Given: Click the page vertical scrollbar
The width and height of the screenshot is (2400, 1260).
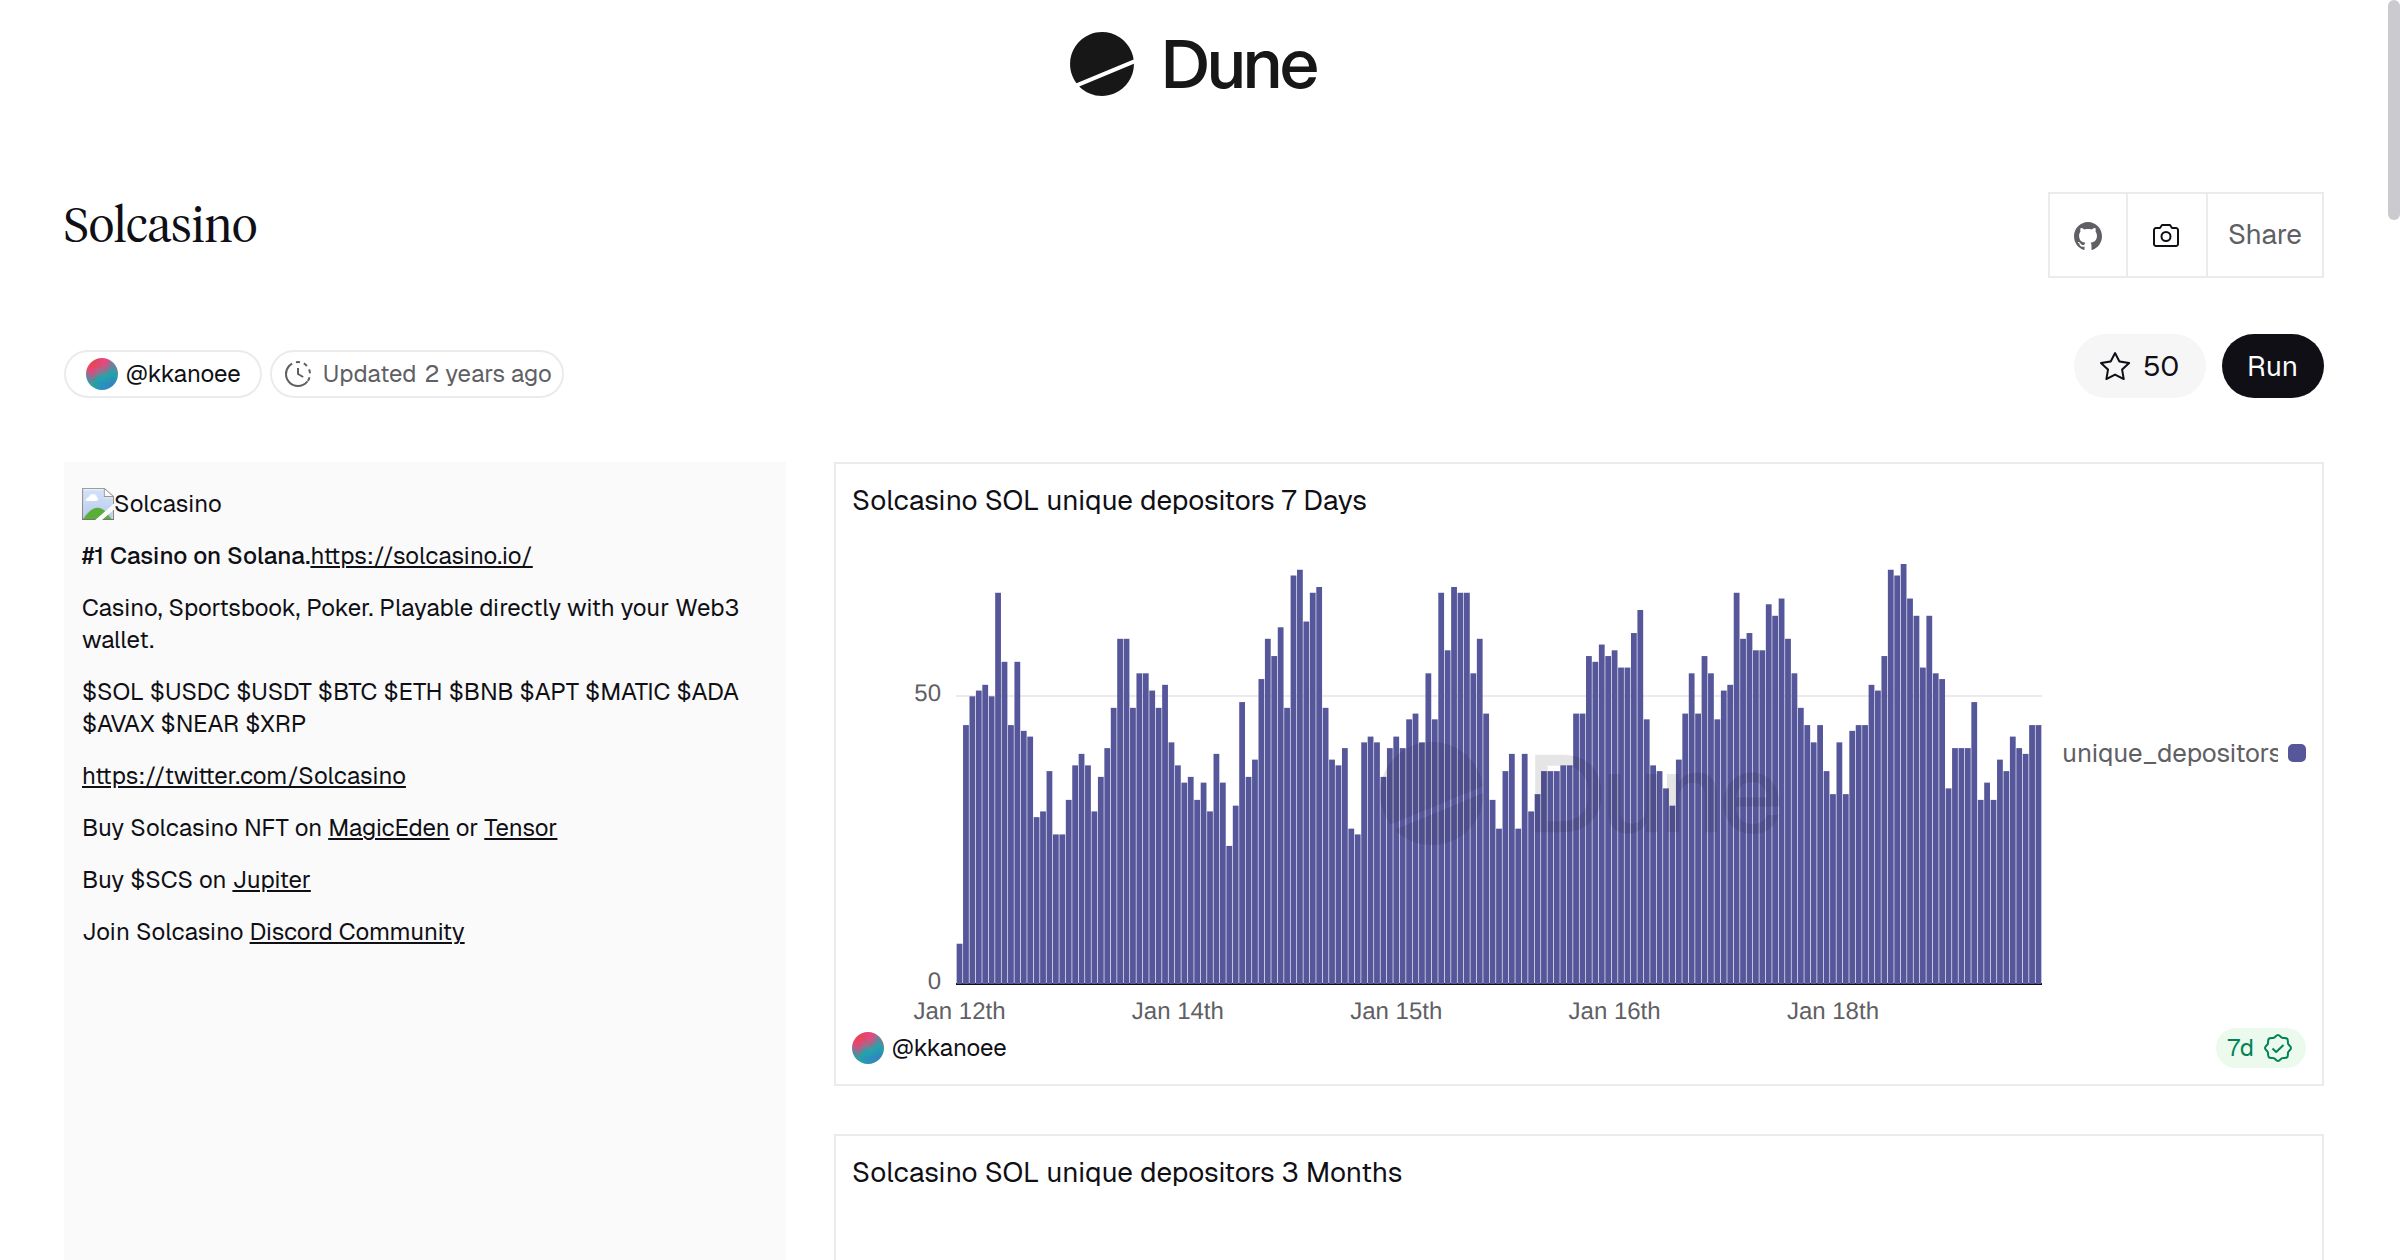Looking at the screenshot, I should click(x=2392, y=110).
